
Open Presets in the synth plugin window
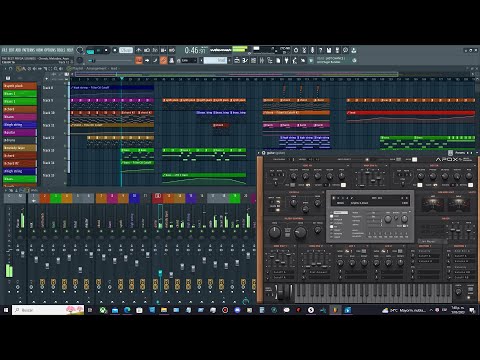pos(460,153)
